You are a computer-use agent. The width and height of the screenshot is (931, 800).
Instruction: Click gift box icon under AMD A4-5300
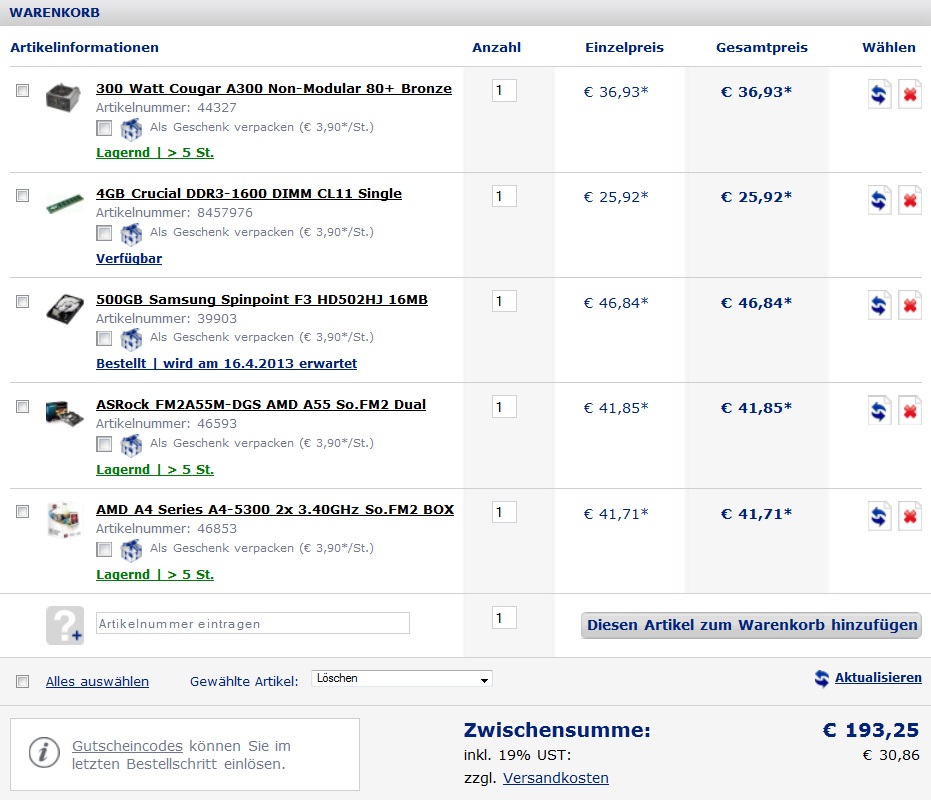pyautogui.click(x=131, y=549)
